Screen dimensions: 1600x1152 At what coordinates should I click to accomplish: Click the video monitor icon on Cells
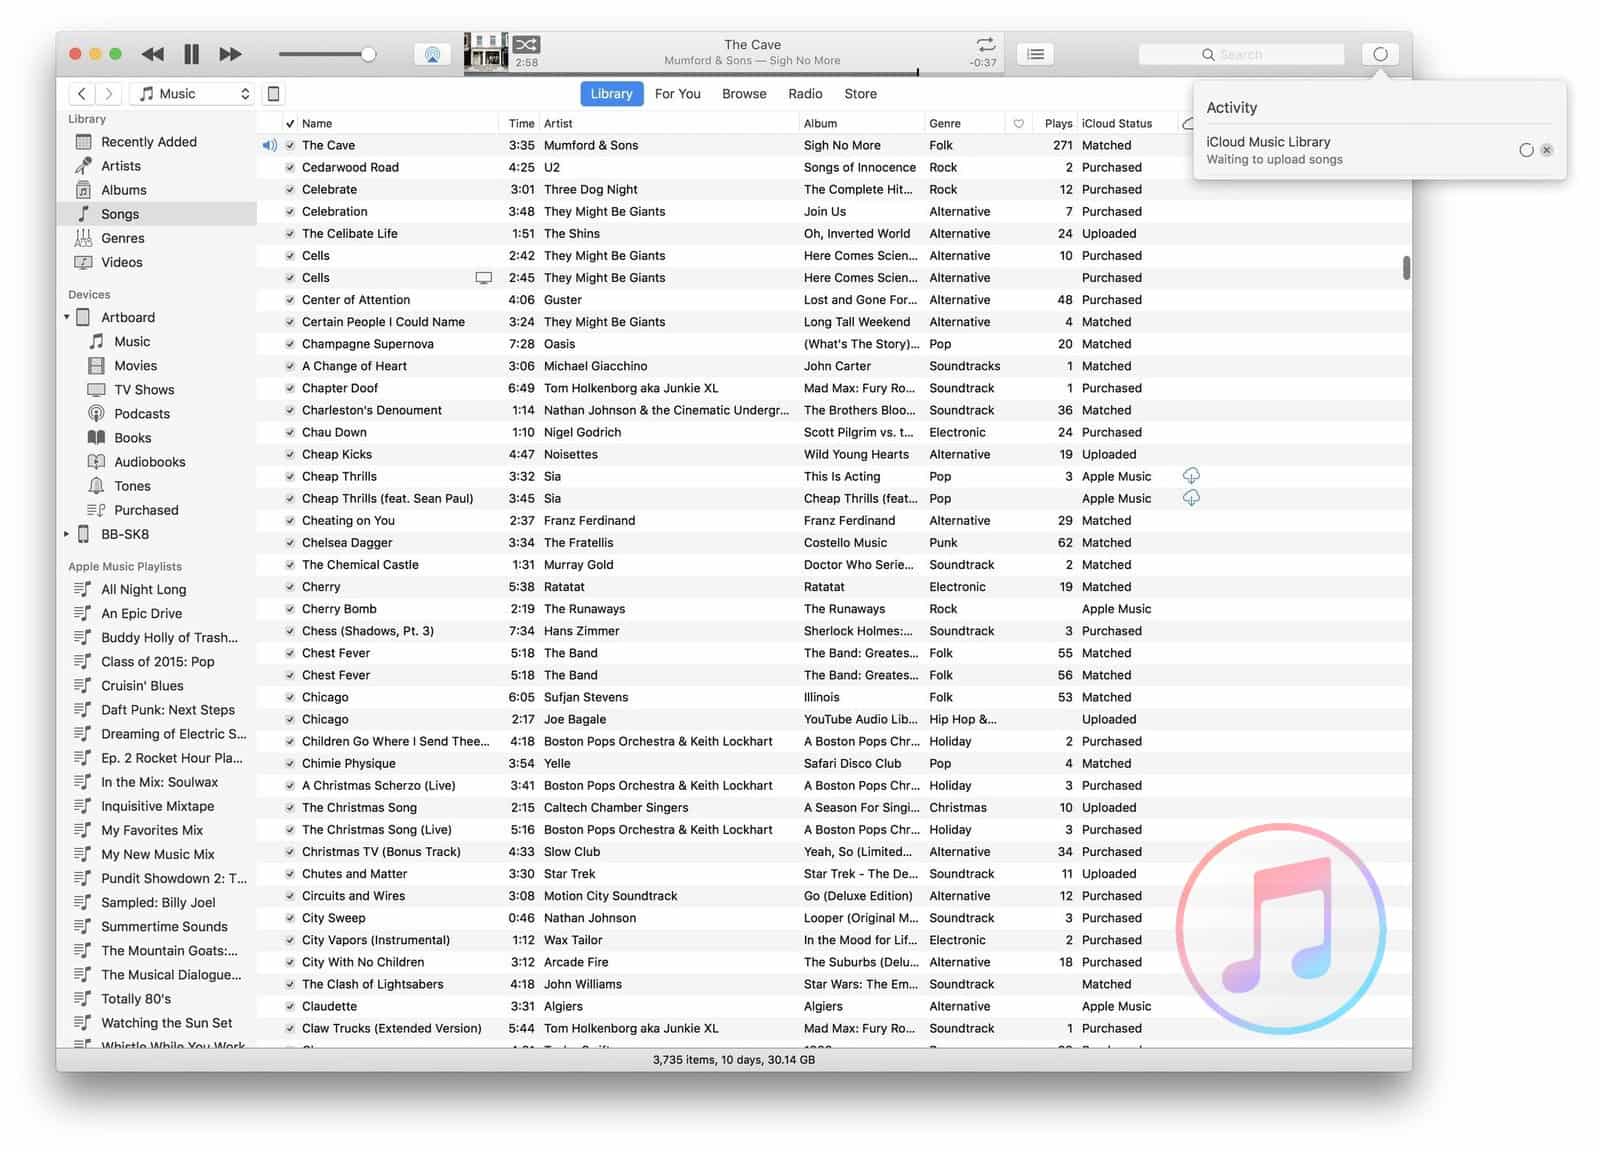point(484,278)
